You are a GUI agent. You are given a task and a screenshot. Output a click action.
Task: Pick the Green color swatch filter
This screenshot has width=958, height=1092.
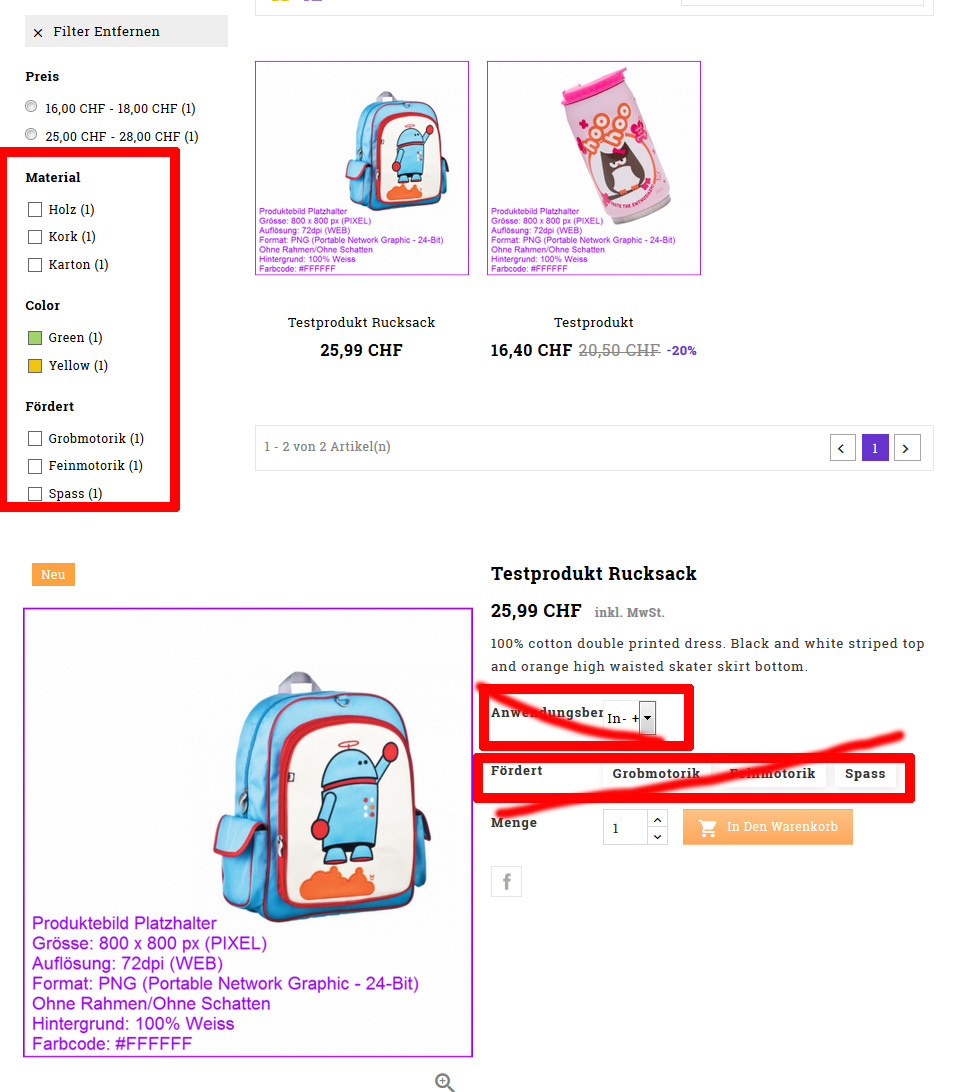35,338
